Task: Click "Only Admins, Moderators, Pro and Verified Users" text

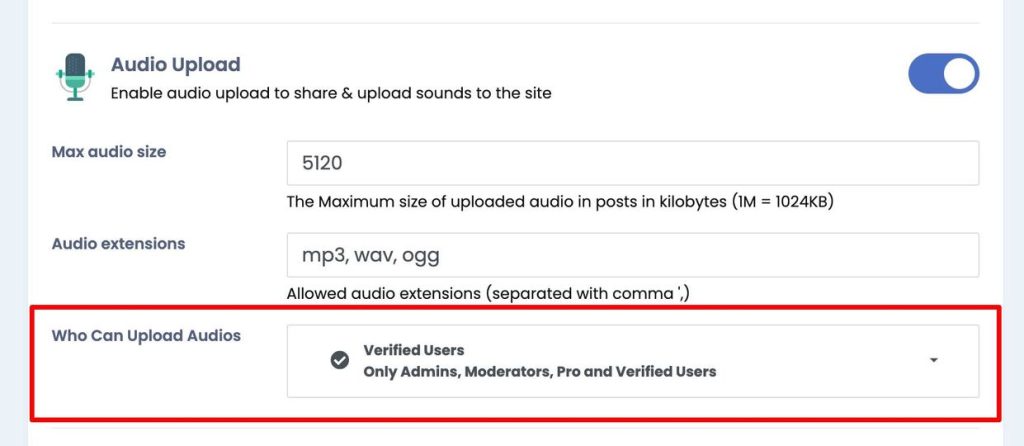Action: (540, 372)
